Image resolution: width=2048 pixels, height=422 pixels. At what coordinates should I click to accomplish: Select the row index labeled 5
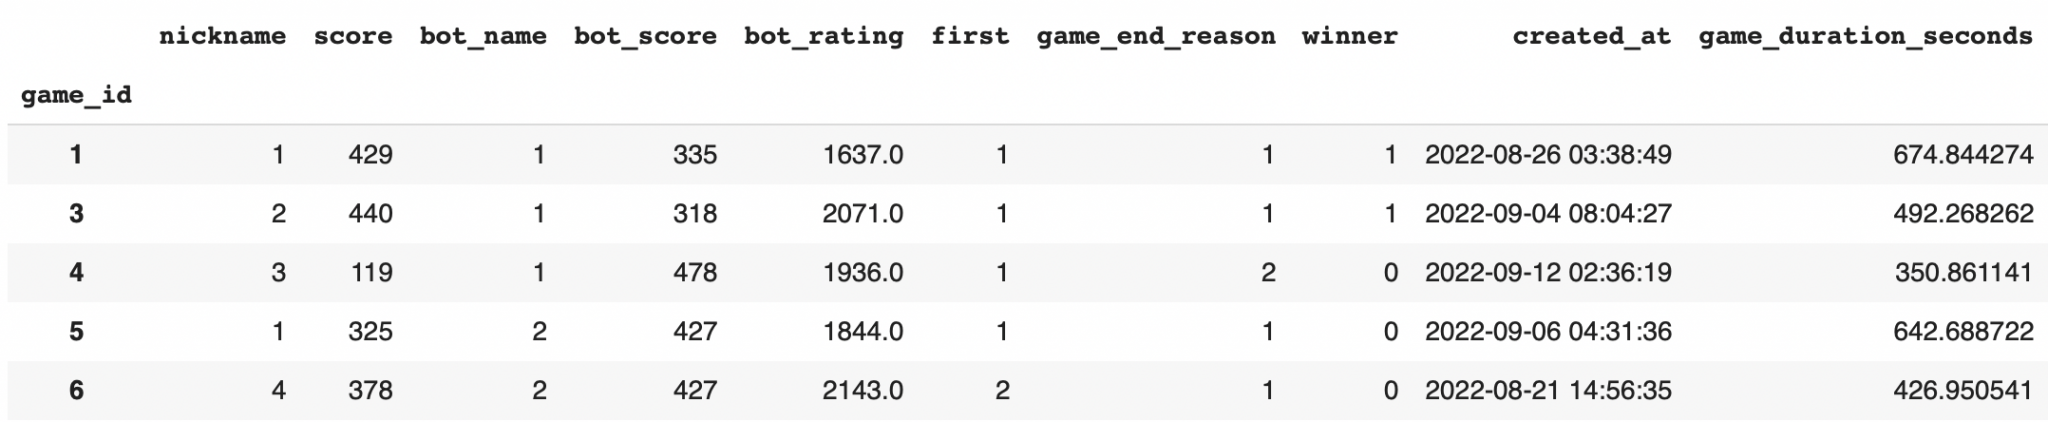76,332
